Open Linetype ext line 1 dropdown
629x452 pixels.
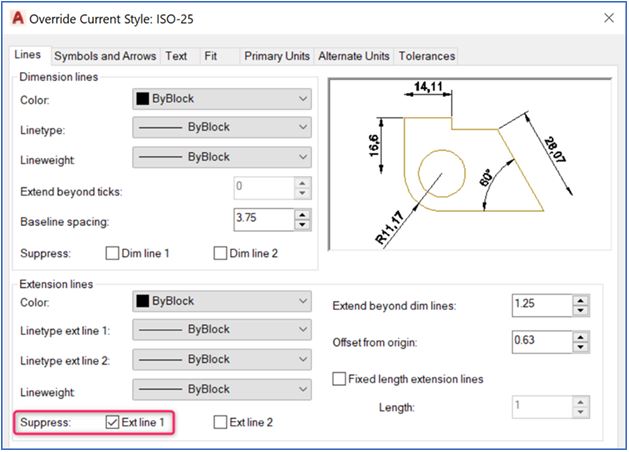[222, 329]
